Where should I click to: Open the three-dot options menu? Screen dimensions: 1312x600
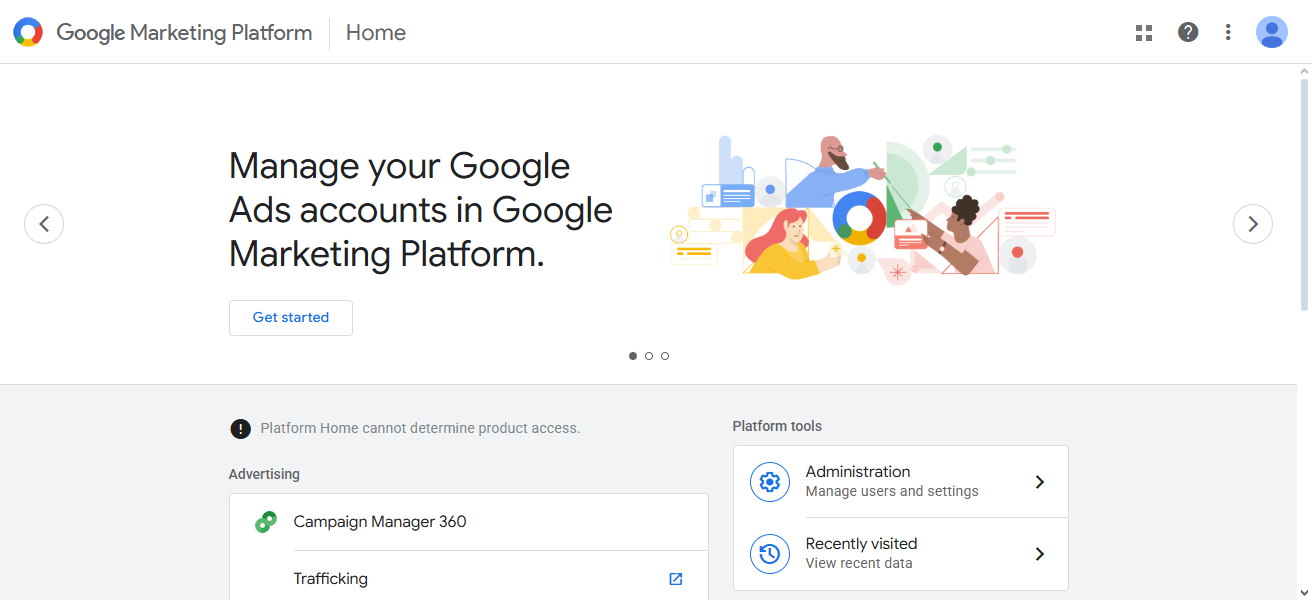pos(1227,32)
